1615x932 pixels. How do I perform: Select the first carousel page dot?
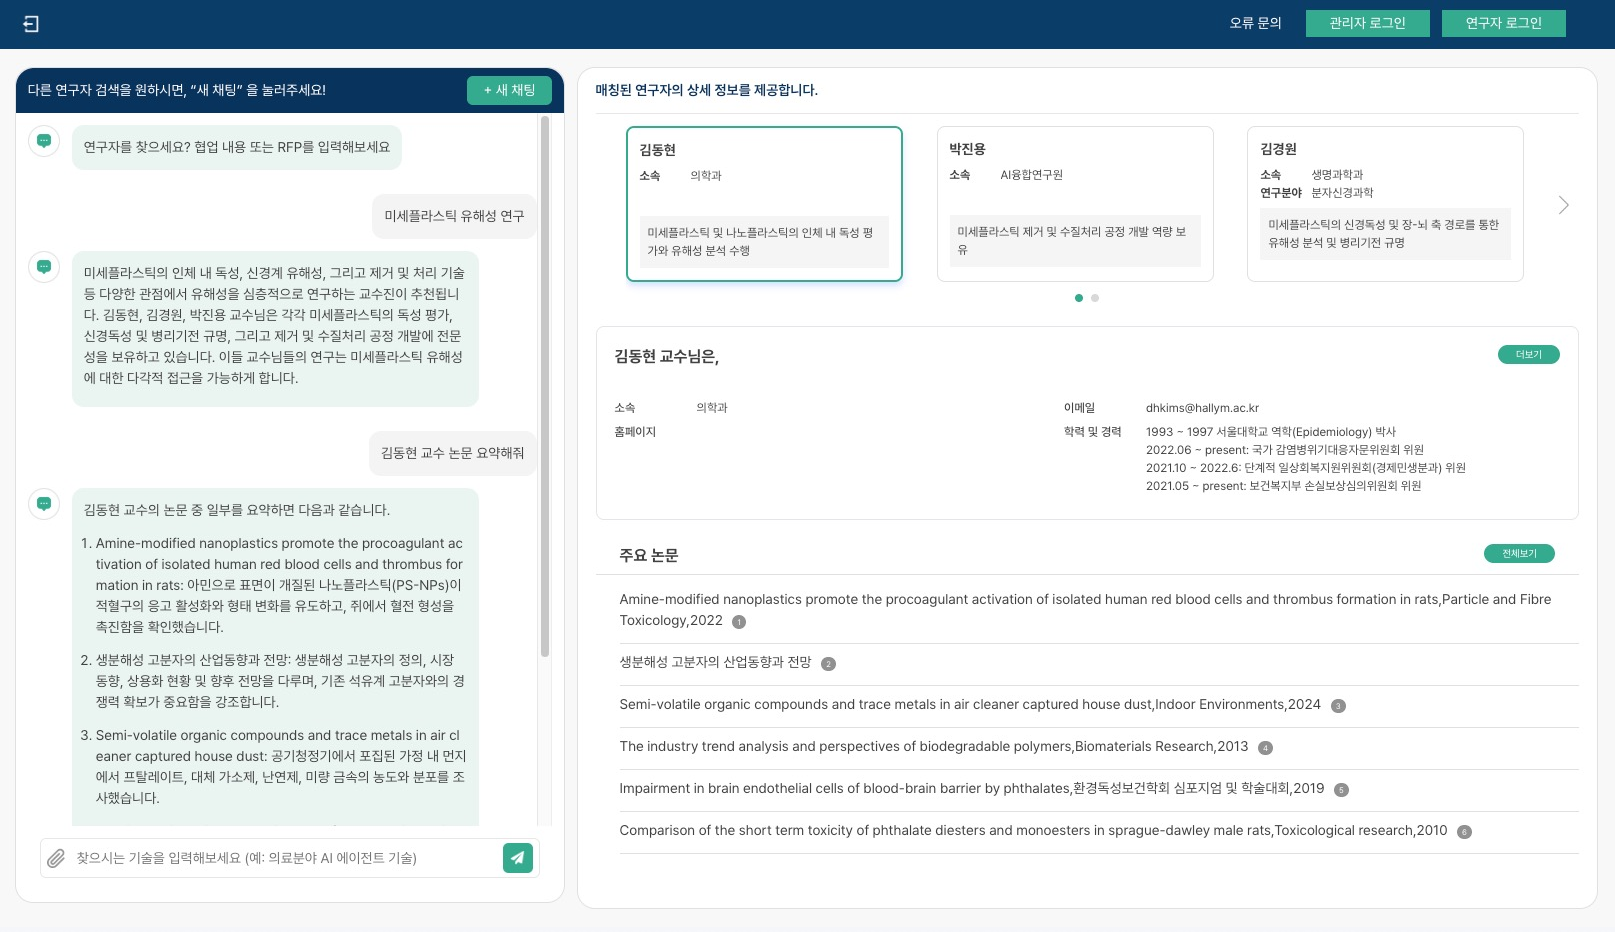[x=1078, y=298]
